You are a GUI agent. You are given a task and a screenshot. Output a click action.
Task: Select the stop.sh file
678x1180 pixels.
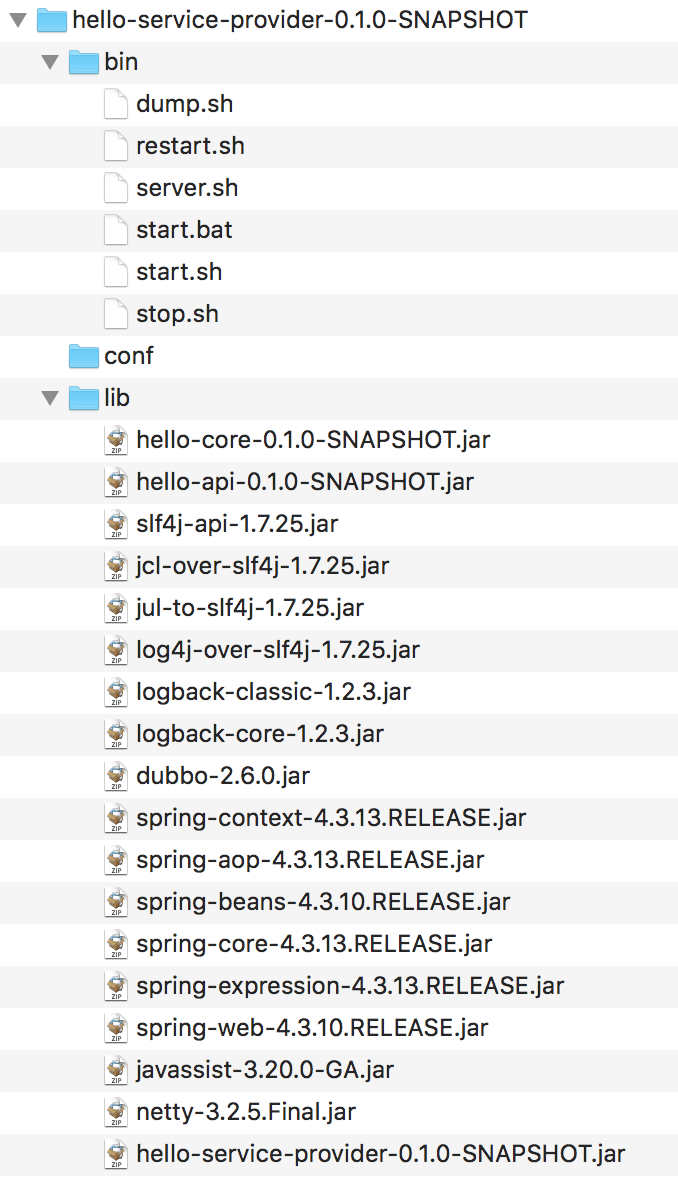coord(178,314)
